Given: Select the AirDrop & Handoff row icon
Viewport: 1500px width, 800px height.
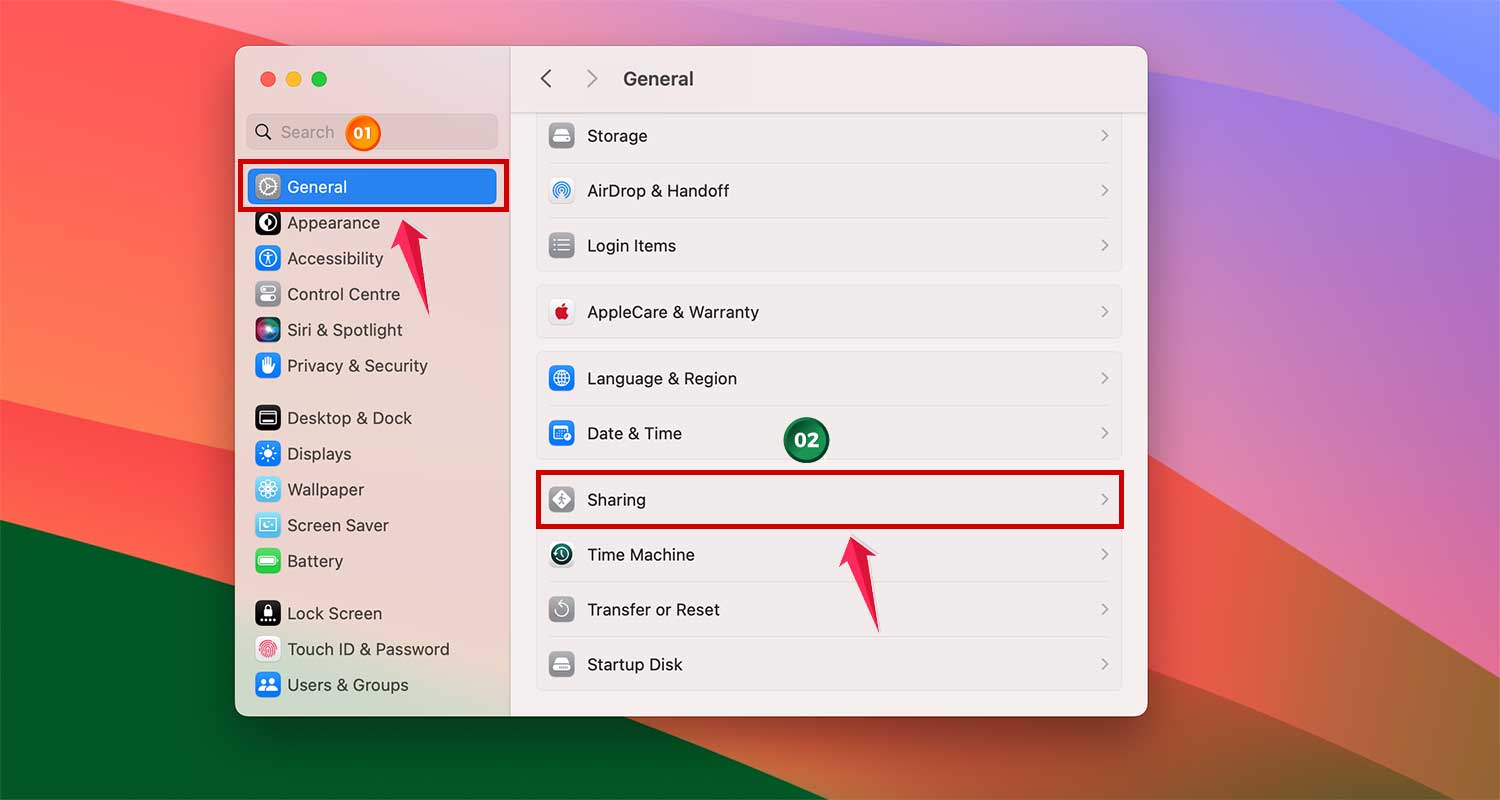Looking at the screenshot, I should (x=562, y=190).
